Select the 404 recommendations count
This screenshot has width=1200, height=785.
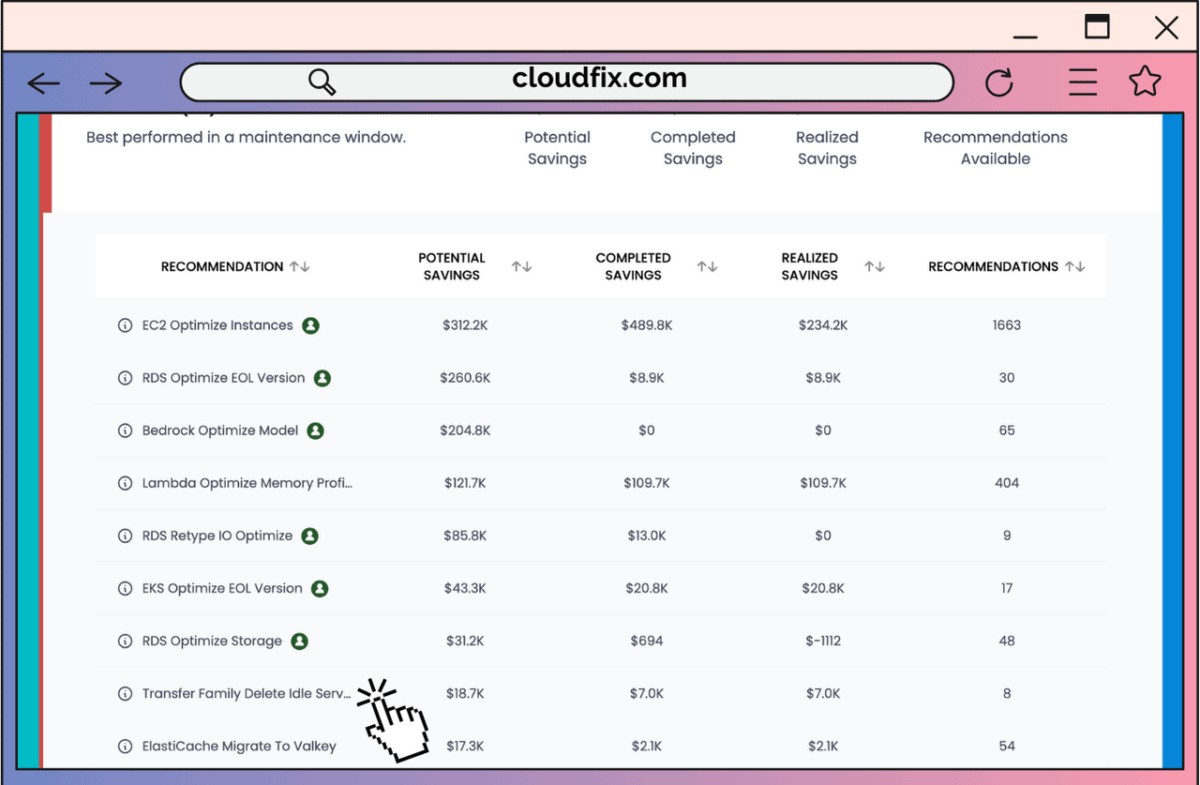pyautogui.click(x=1007, y=483)
